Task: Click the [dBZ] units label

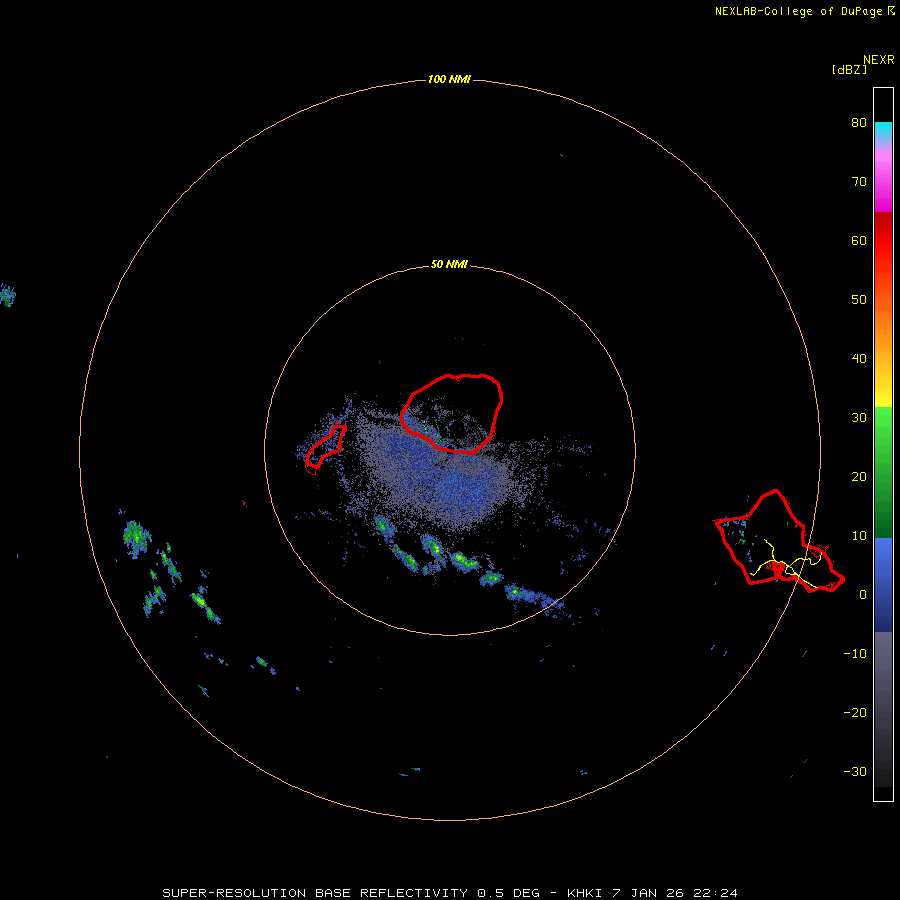Action: pyautogui.click(x=848, y=70)
